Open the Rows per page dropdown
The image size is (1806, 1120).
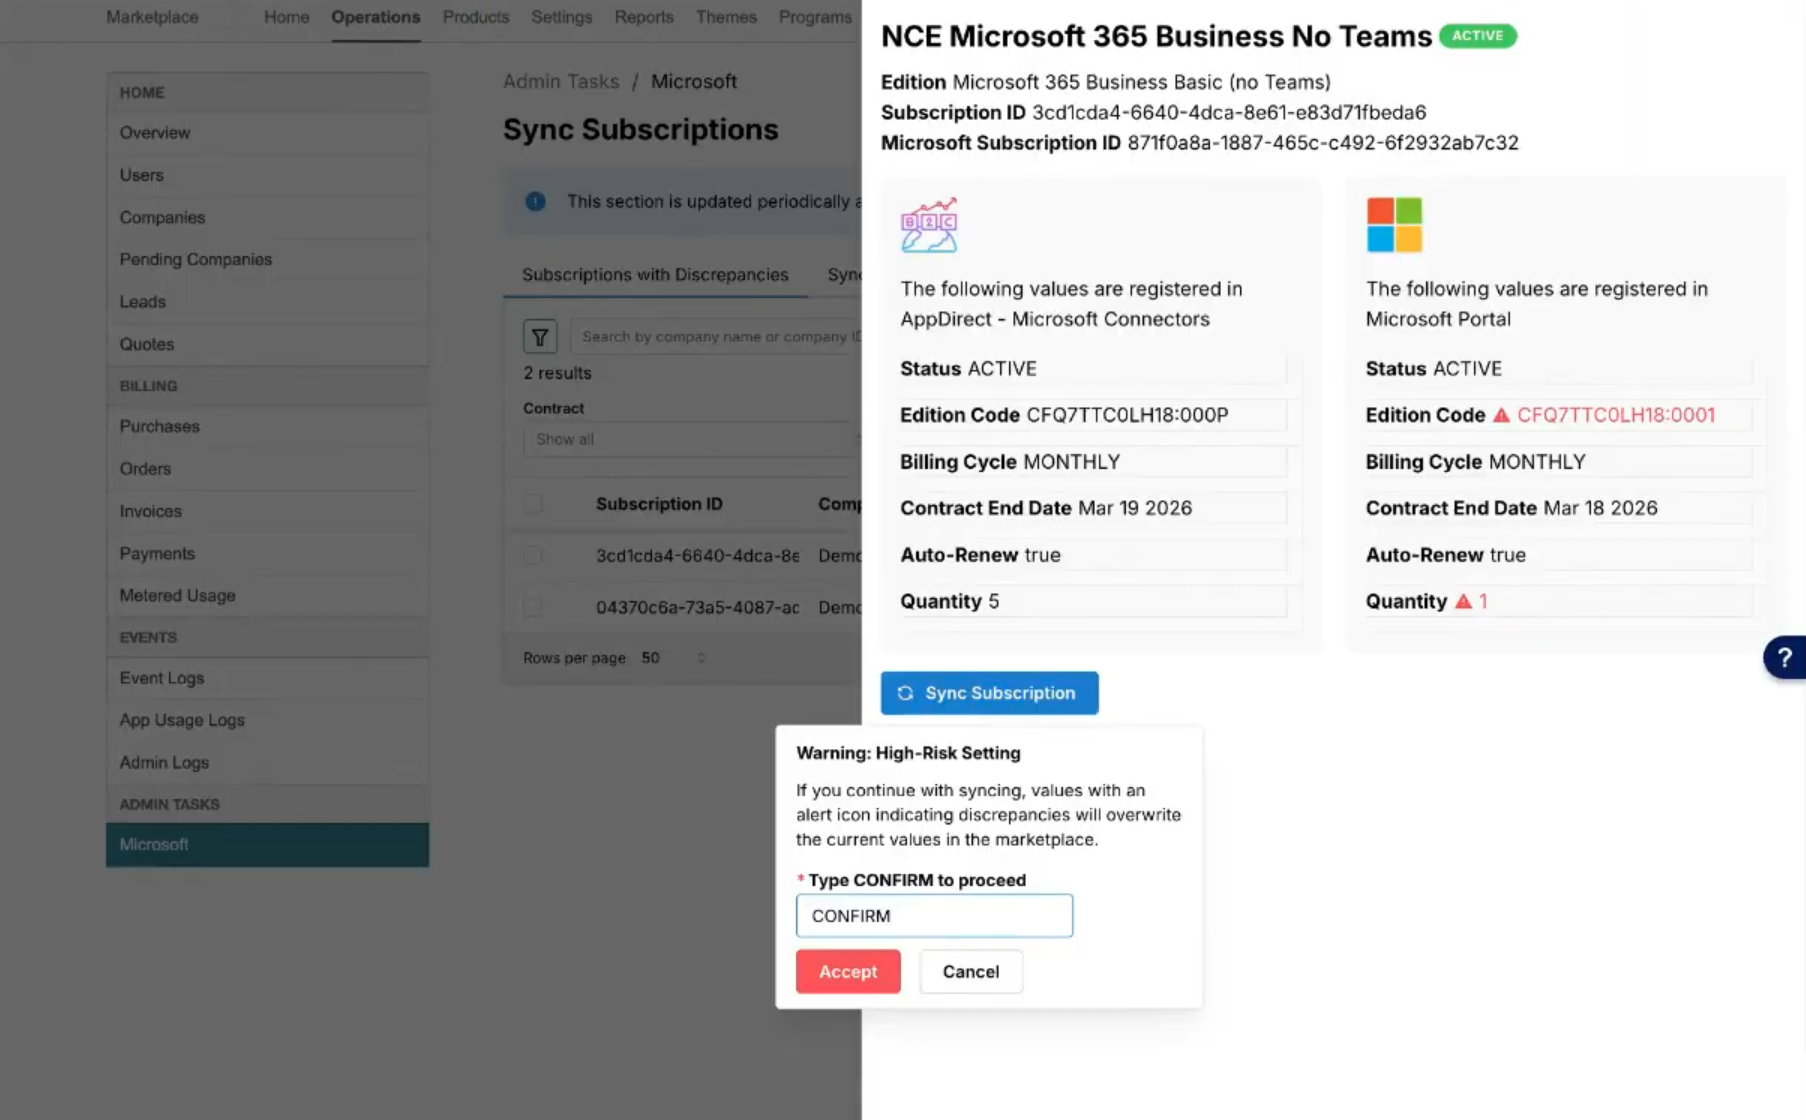pyautogui.click(x=673, y=658)
